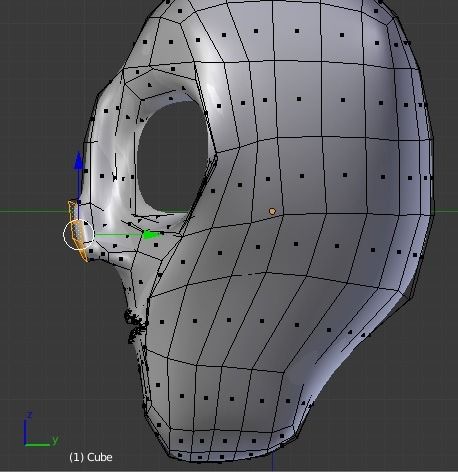Click the white circle at manipulator center

coord(79,235)
